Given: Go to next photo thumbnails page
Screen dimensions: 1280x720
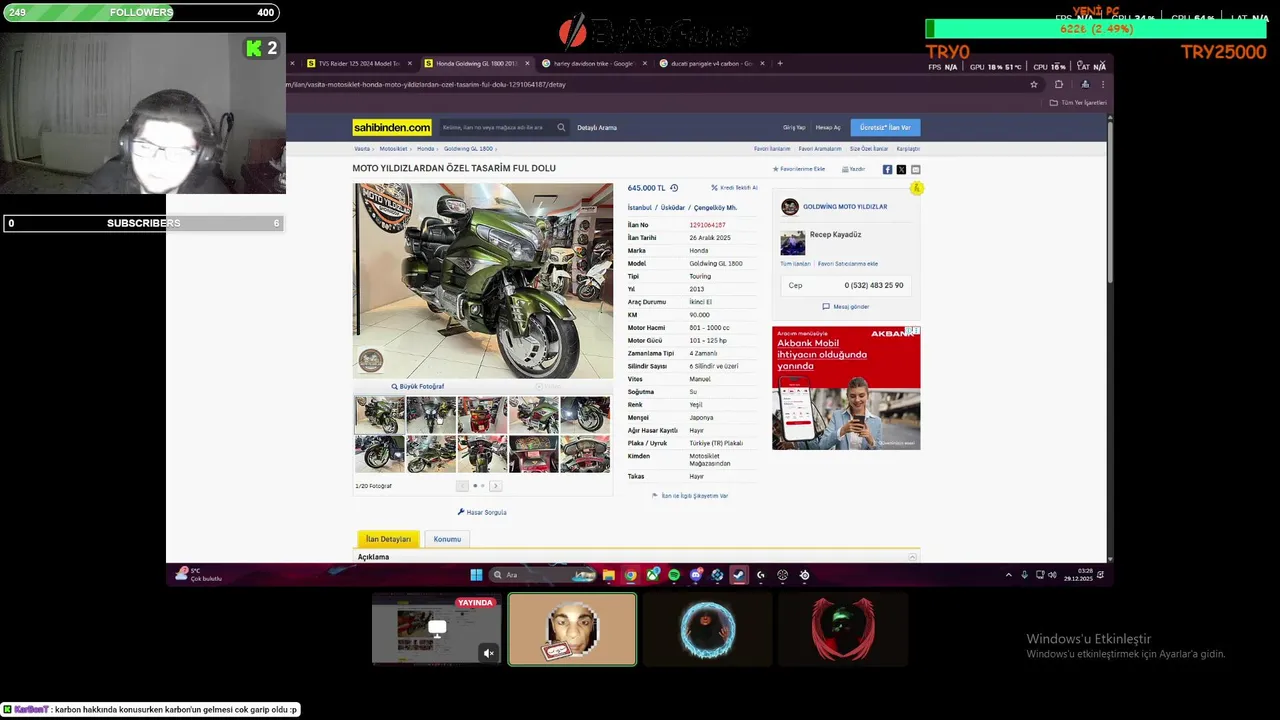Looking at the screenshot, I should pyautogui.click(x=495, y=486).
